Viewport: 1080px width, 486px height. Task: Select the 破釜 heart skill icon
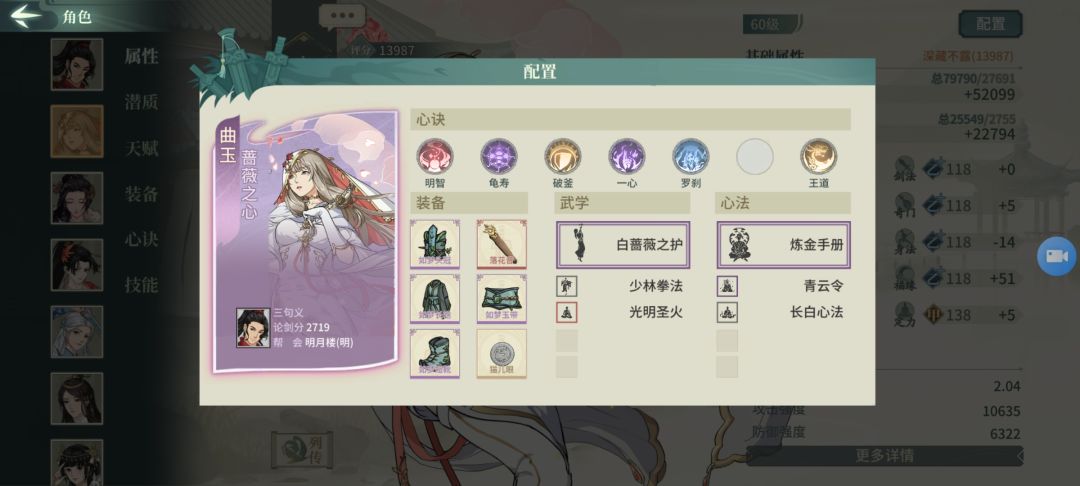(x=563, y=156)
